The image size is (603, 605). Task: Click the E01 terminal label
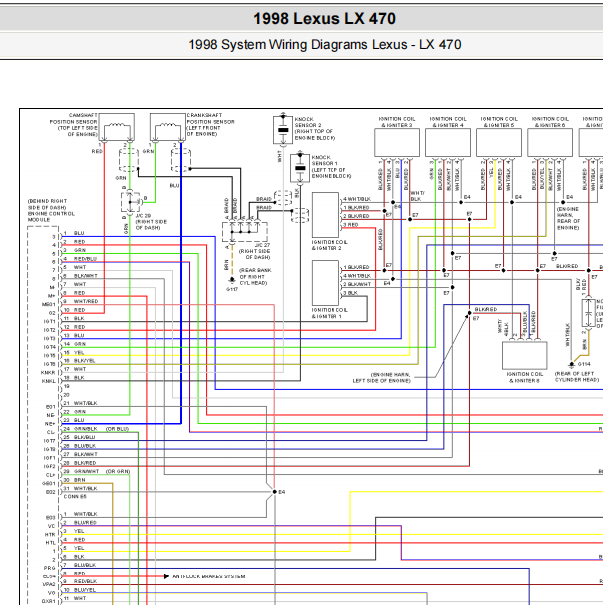[51, 407]
